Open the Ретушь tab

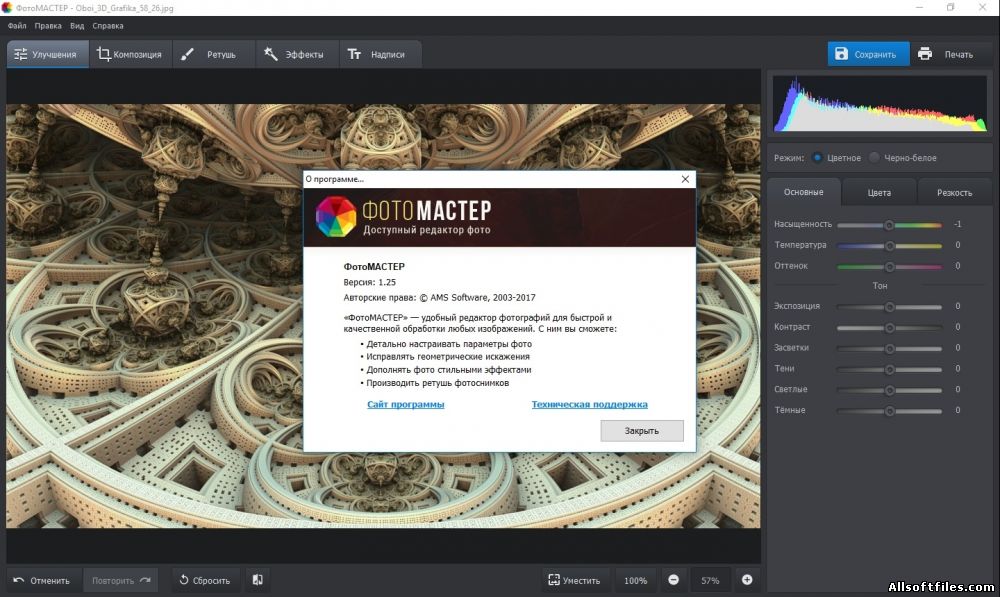tap(214, 54)
